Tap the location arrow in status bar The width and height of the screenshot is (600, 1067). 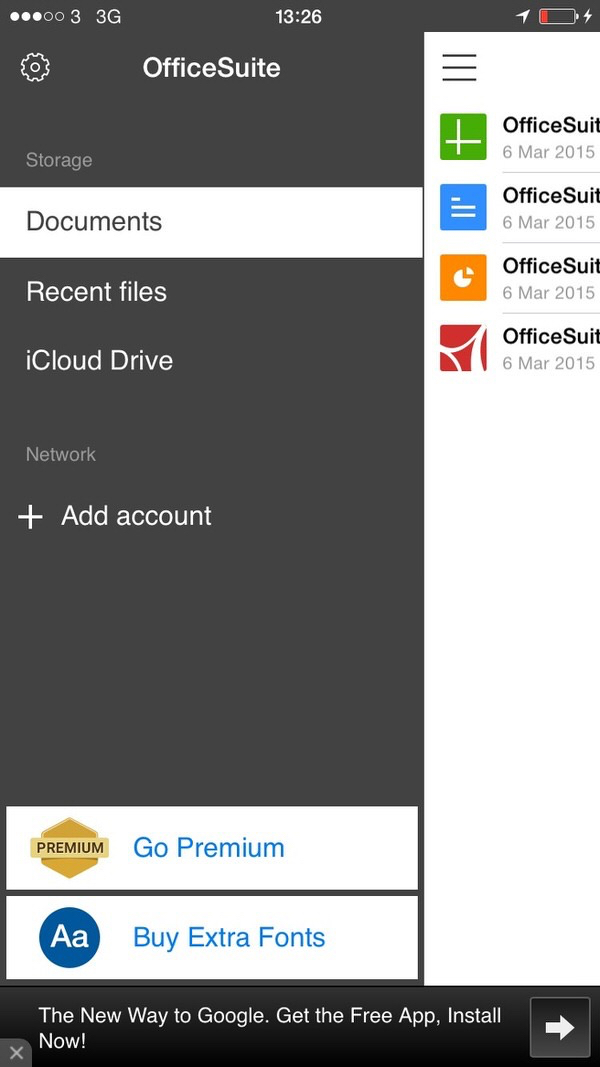(523, 16)
